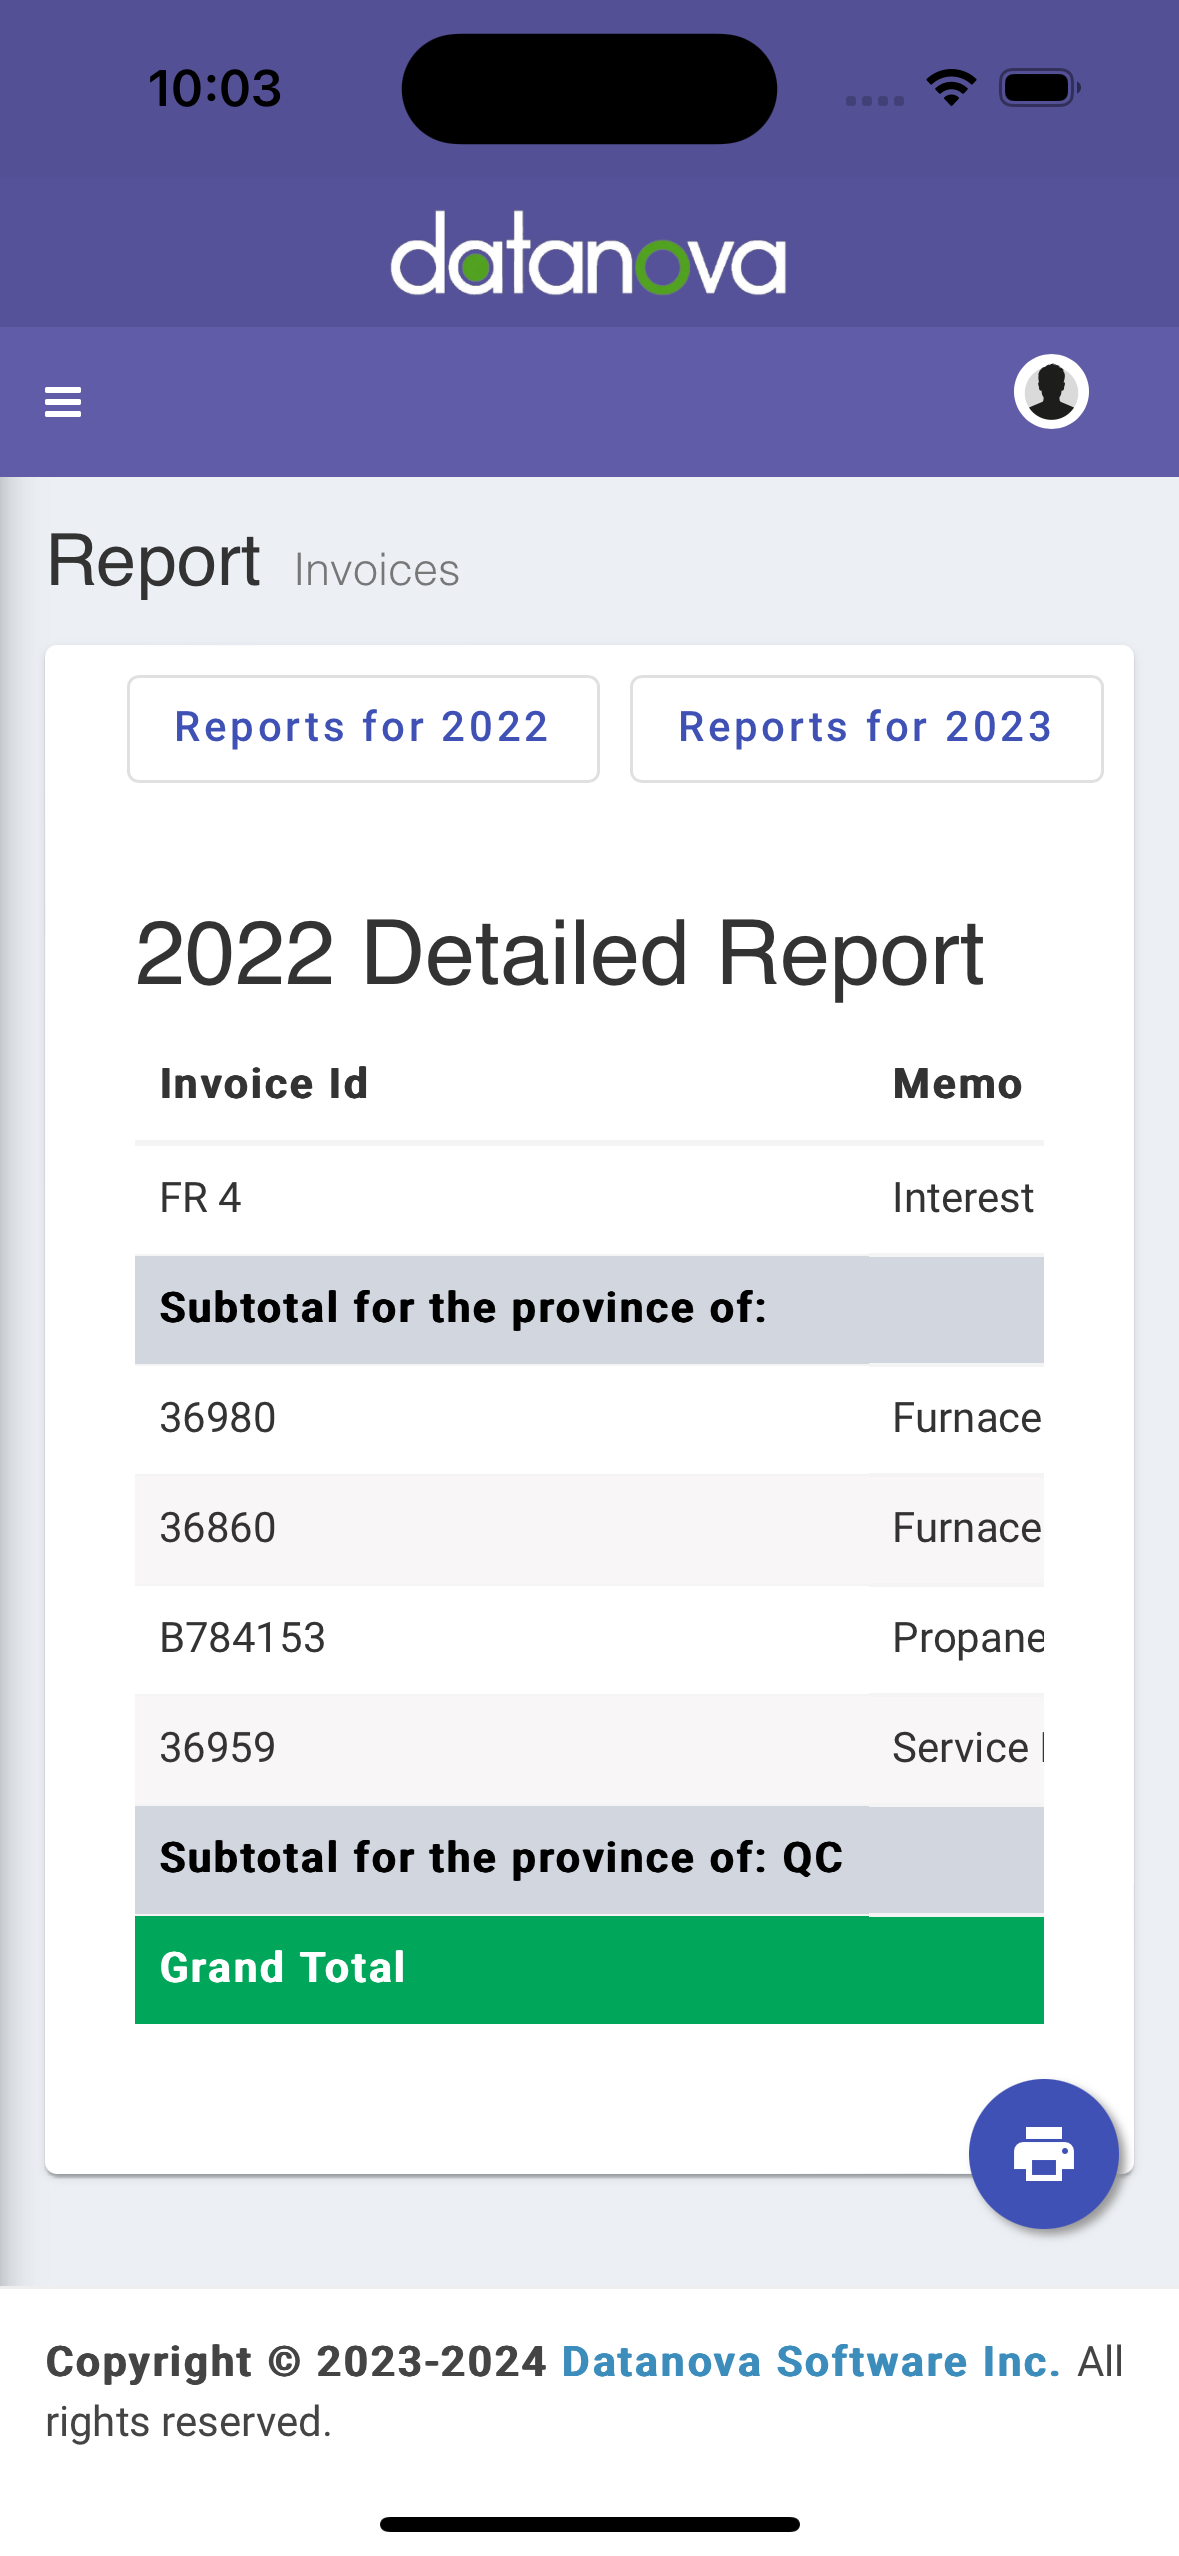Screen dimensions: 1179x2556
Task: Select Reports for 2022
Action: coord(363,728)
